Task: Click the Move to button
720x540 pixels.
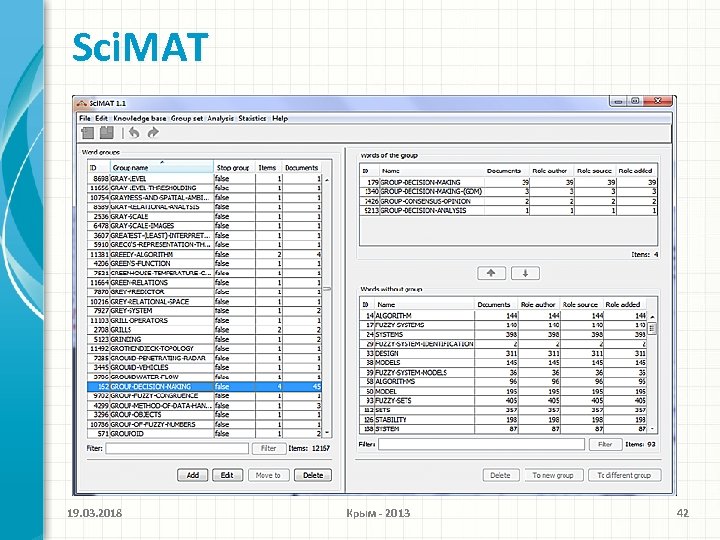Action: point(268,475)
